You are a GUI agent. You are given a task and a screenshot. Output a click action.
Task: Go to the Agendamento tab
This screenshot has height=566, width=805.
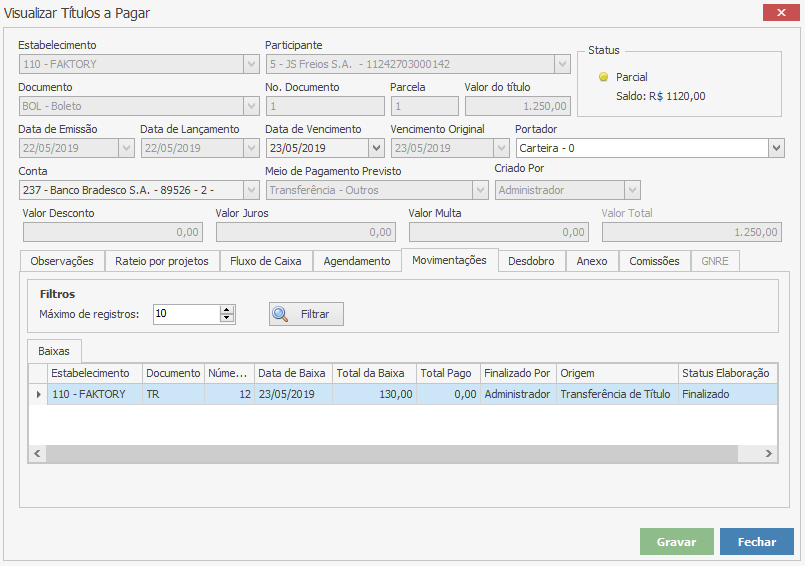point(357,261)
